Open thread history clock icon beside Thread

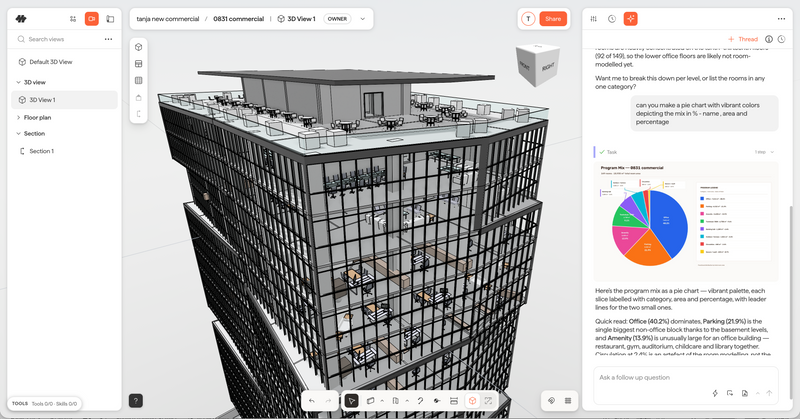pos(781,39)
